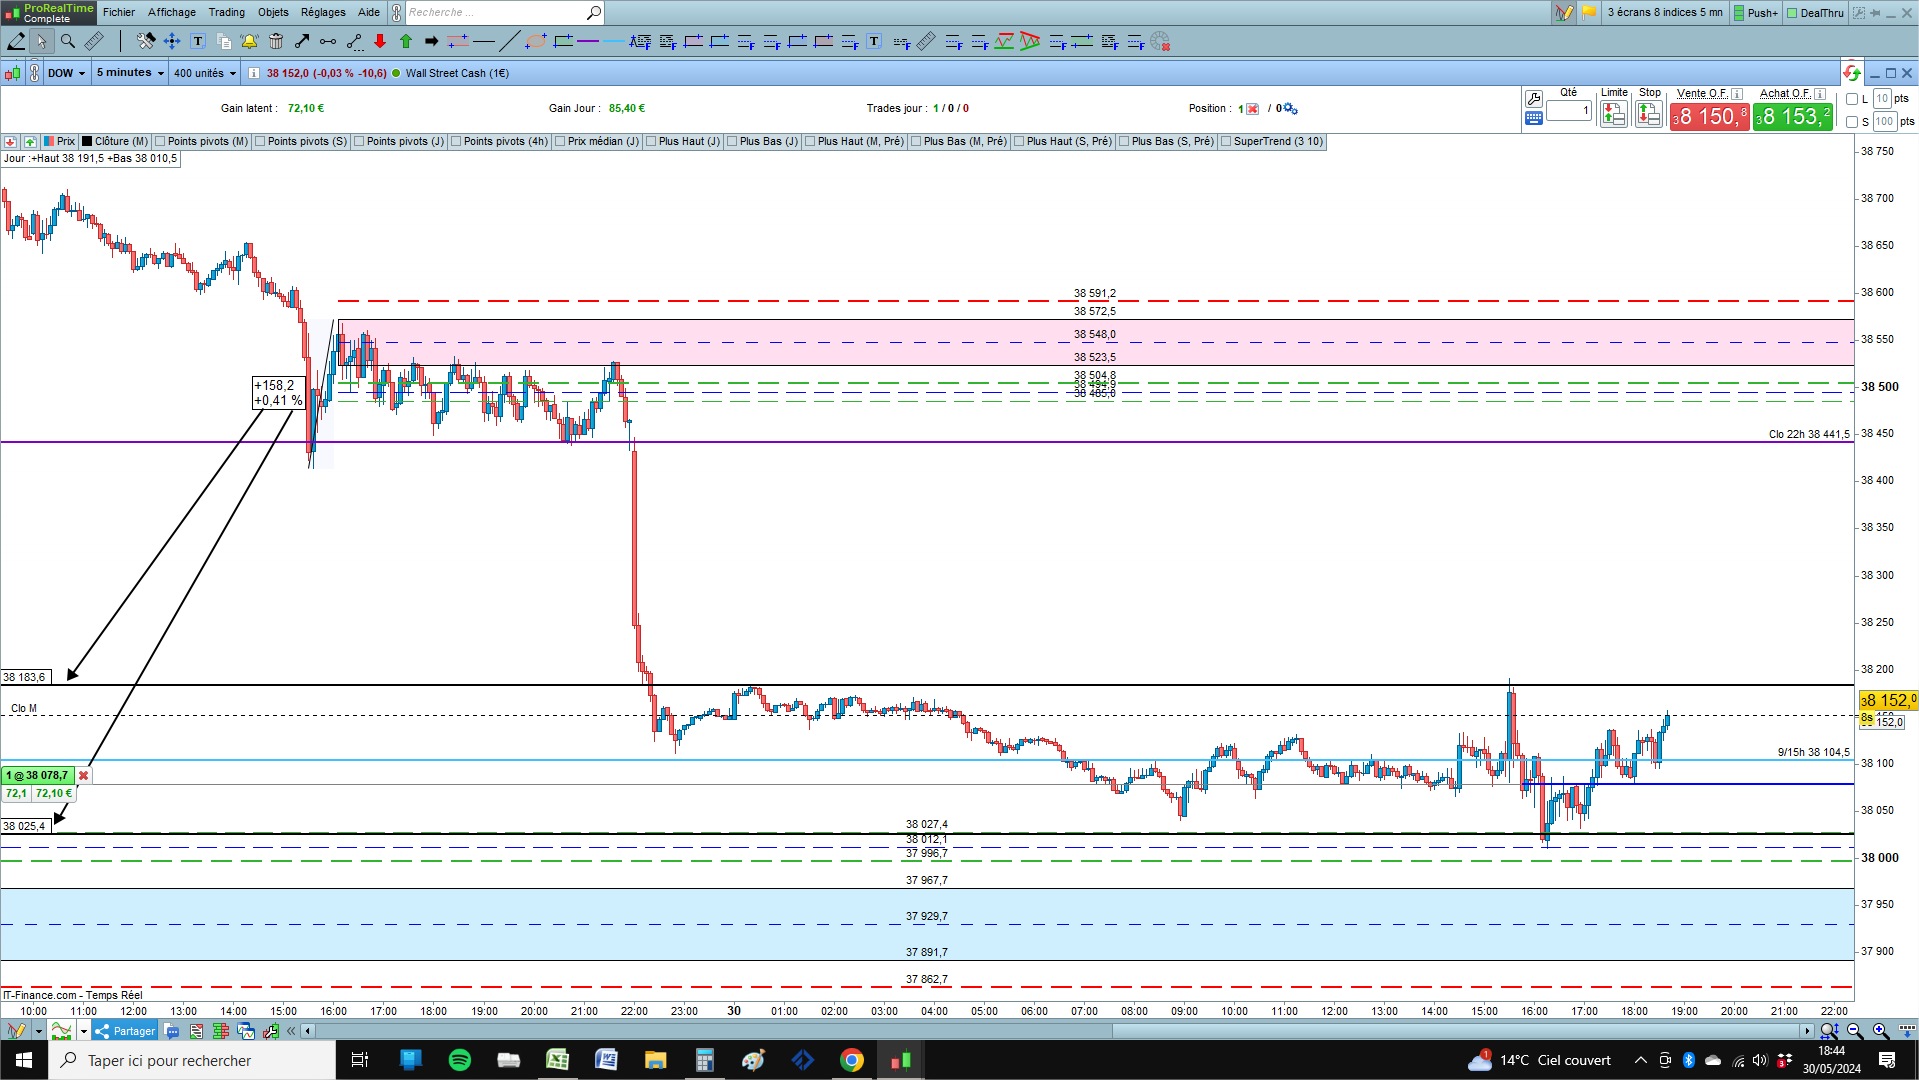Expand the 5 minutes timeframe dropdown
Viewport: 1919px width, 1080px height.
coord(130,73)
